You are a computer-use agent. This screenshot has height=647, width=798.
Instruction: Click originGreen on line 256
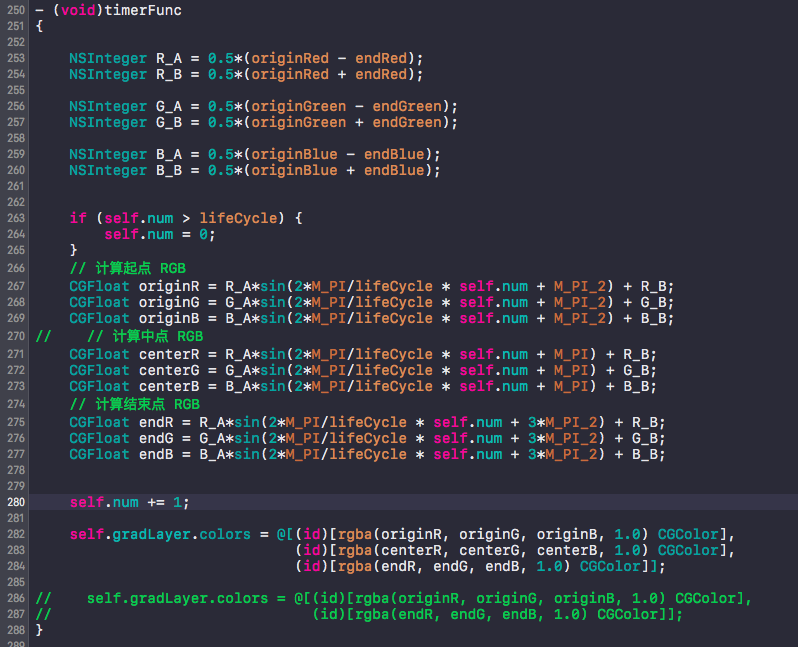[x=298, y=106]
